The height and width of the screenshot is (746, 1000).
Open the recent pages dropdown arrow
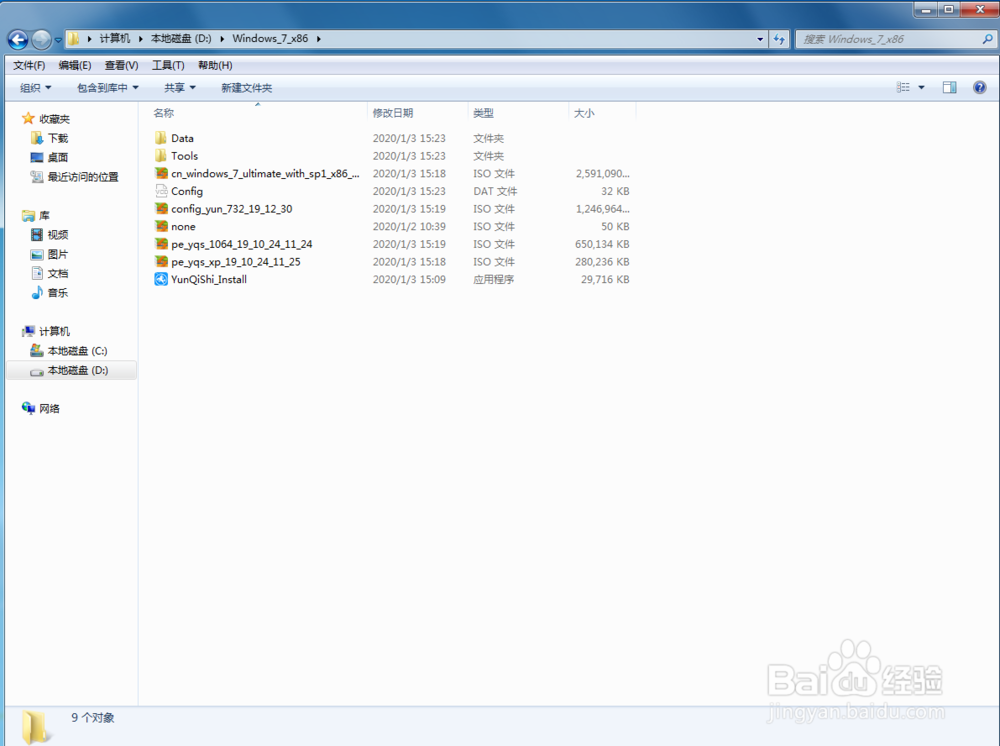pos(58,40)
